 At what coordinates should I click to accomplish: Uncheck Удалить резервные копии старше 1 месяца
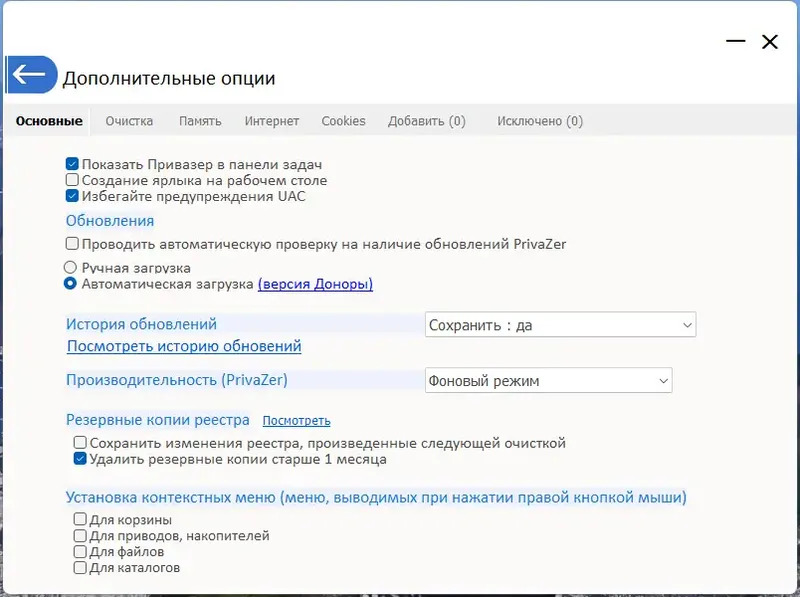tap(80, 458)
